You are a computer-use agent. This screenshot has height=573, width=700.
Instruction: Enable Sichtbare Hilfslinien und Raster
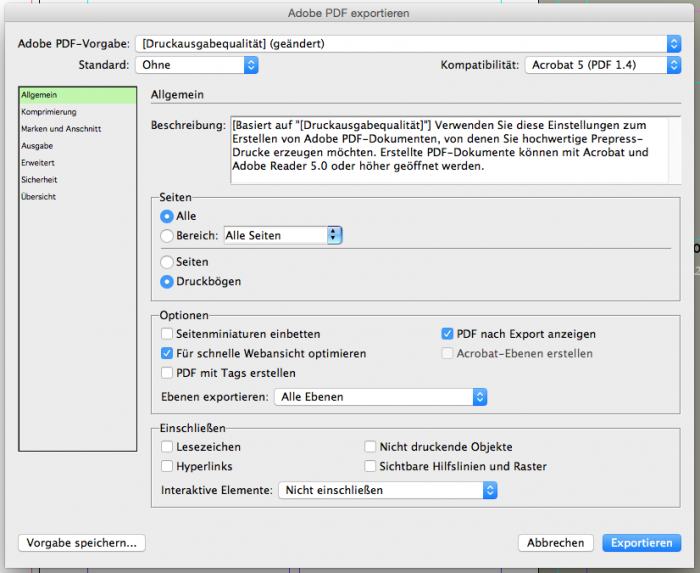point(370,466)
